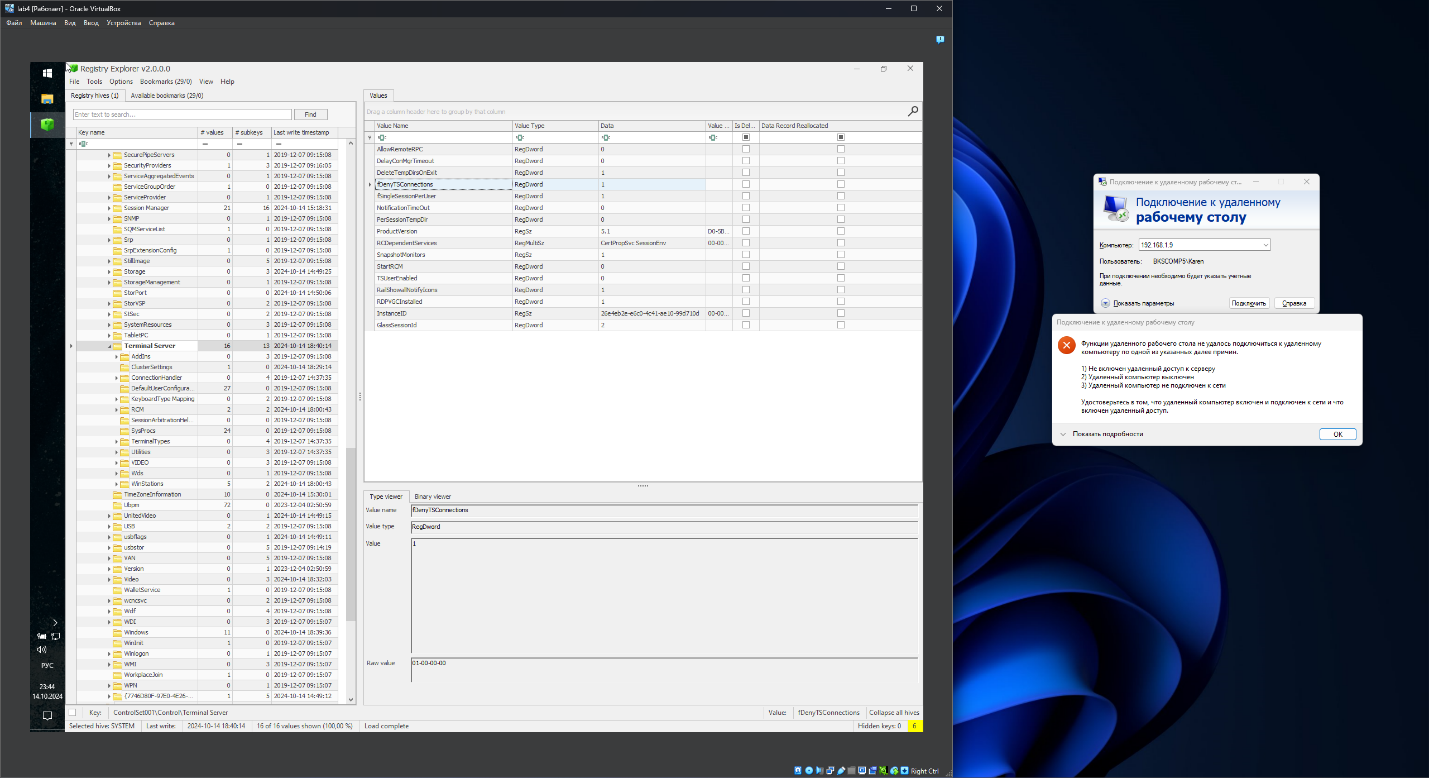Open the guest notification center icon
This screenshot has height=778, width=1429.
[x=47, y=716]
